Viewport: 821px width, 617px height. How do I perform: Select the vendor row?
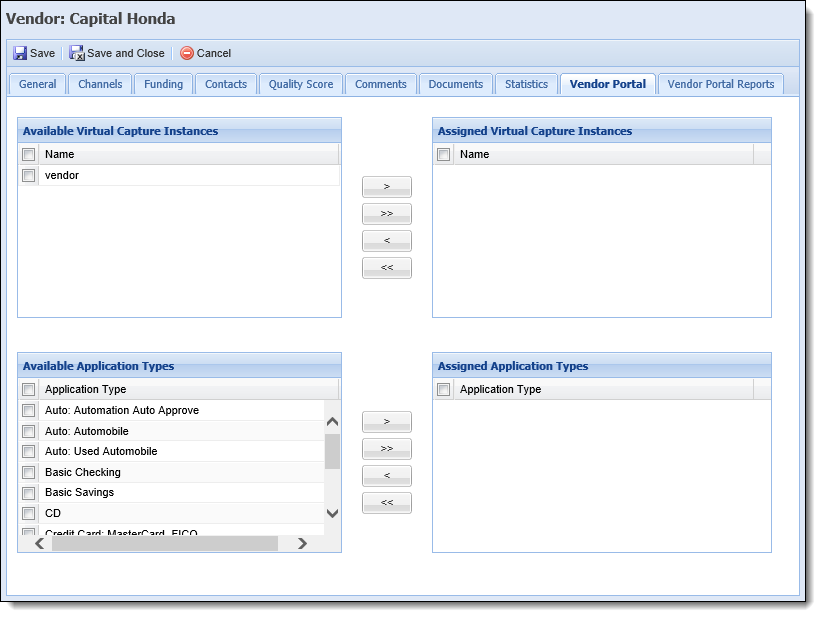pyautogui.click(x=179, y=175)
